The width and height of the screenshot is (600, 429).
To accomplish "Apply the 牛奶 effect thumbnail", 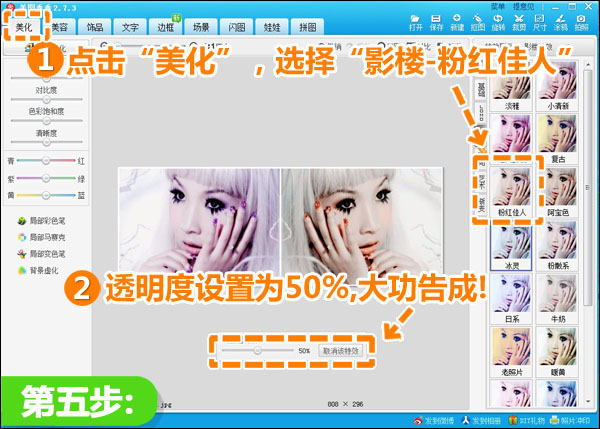I will point(557,299).
